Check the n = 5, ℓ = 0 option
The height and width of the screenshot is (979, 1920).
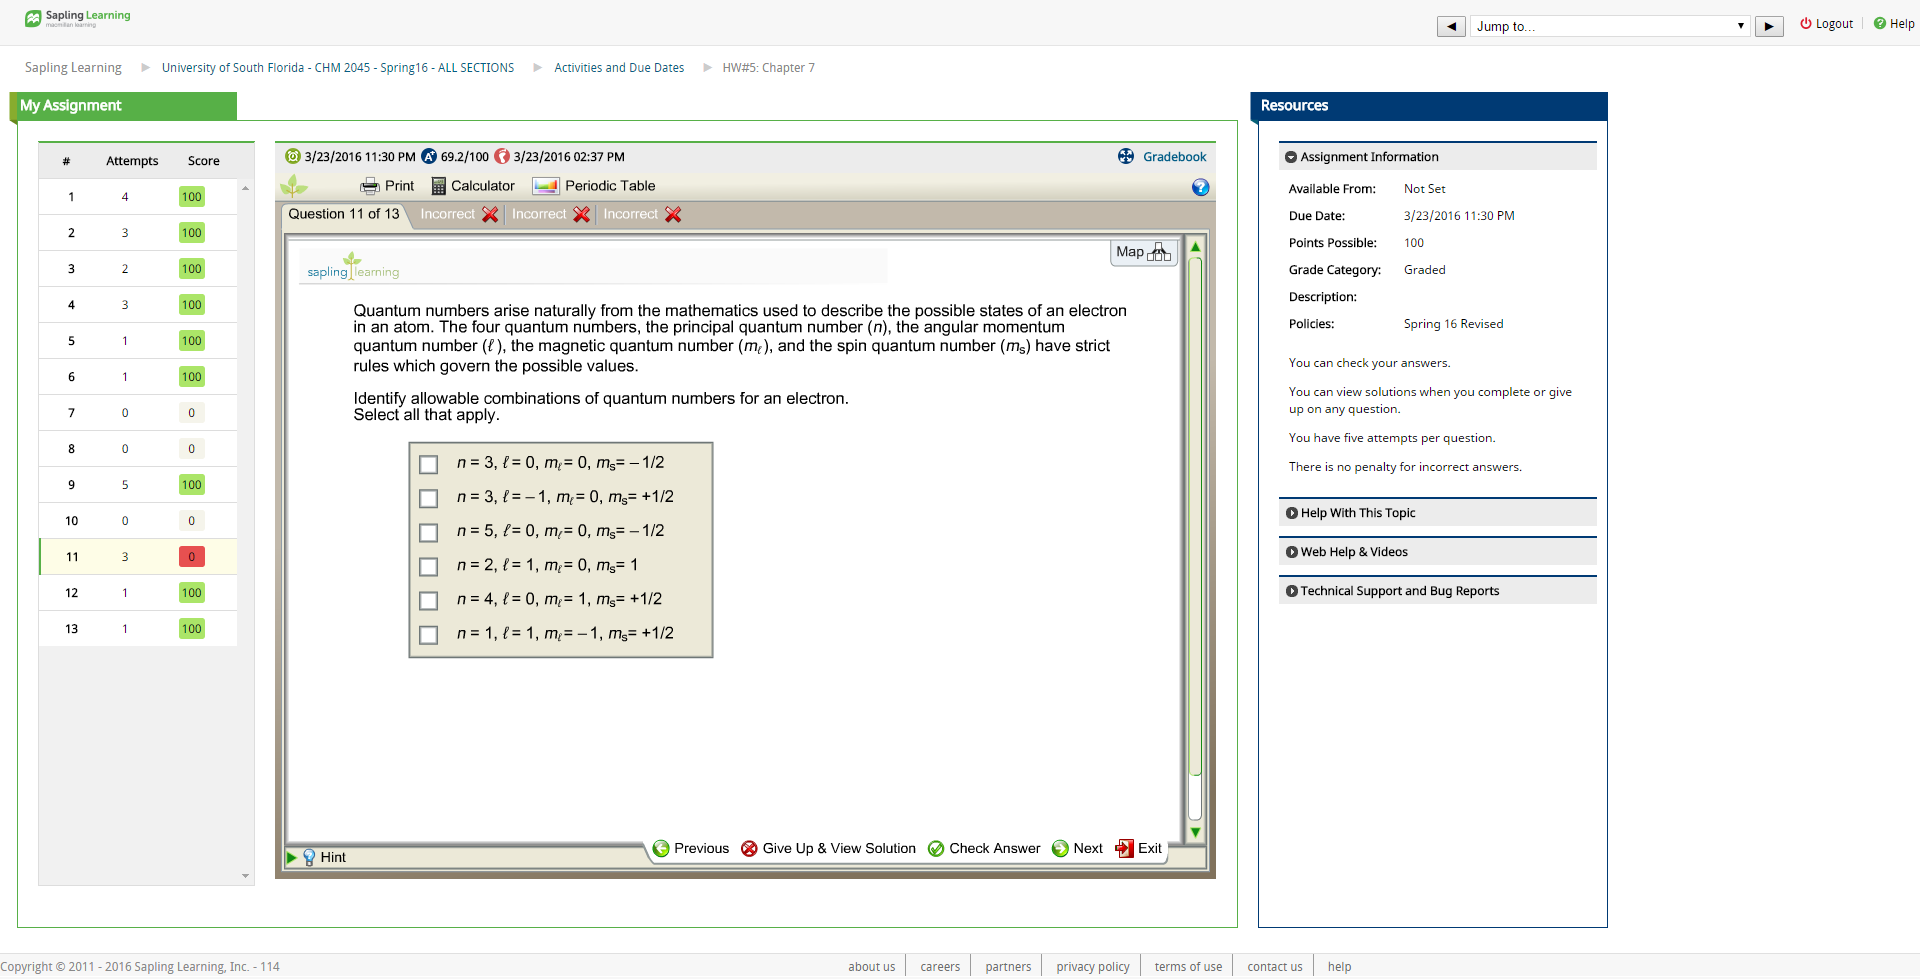point(429,532)
